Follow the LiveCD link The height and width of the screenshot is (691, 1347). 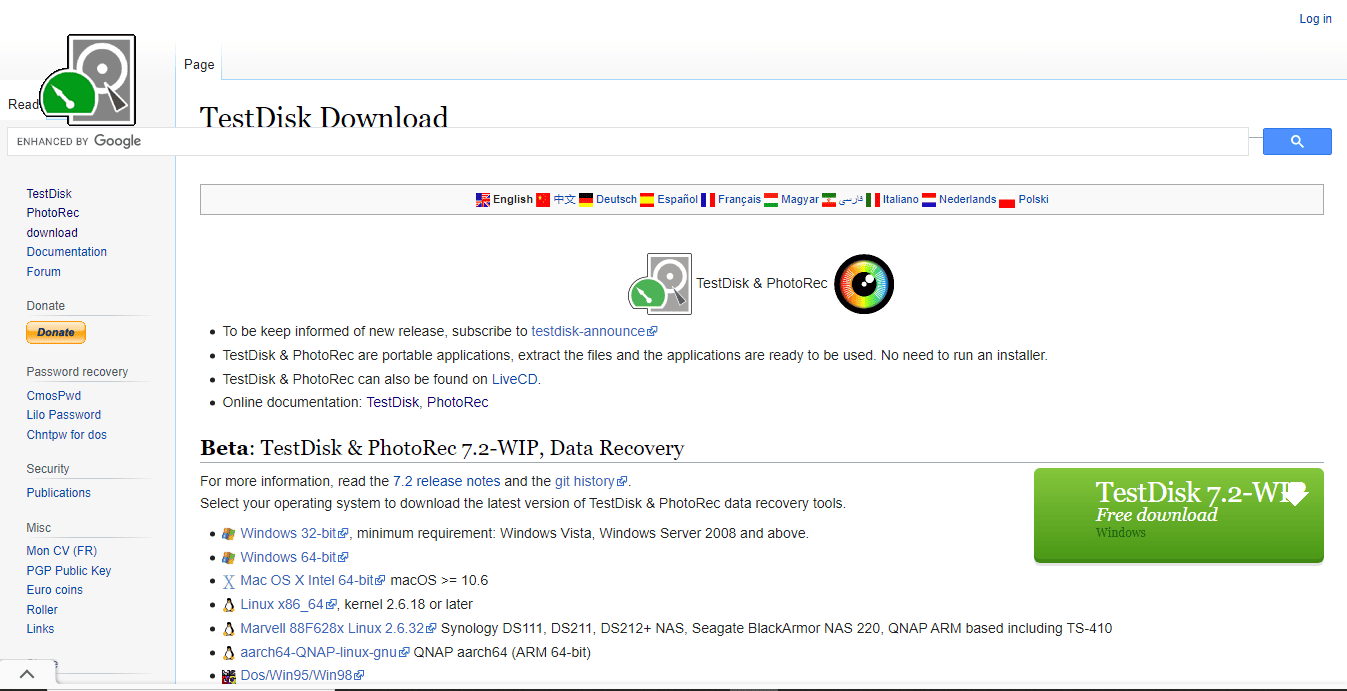(x=515, y=379)
